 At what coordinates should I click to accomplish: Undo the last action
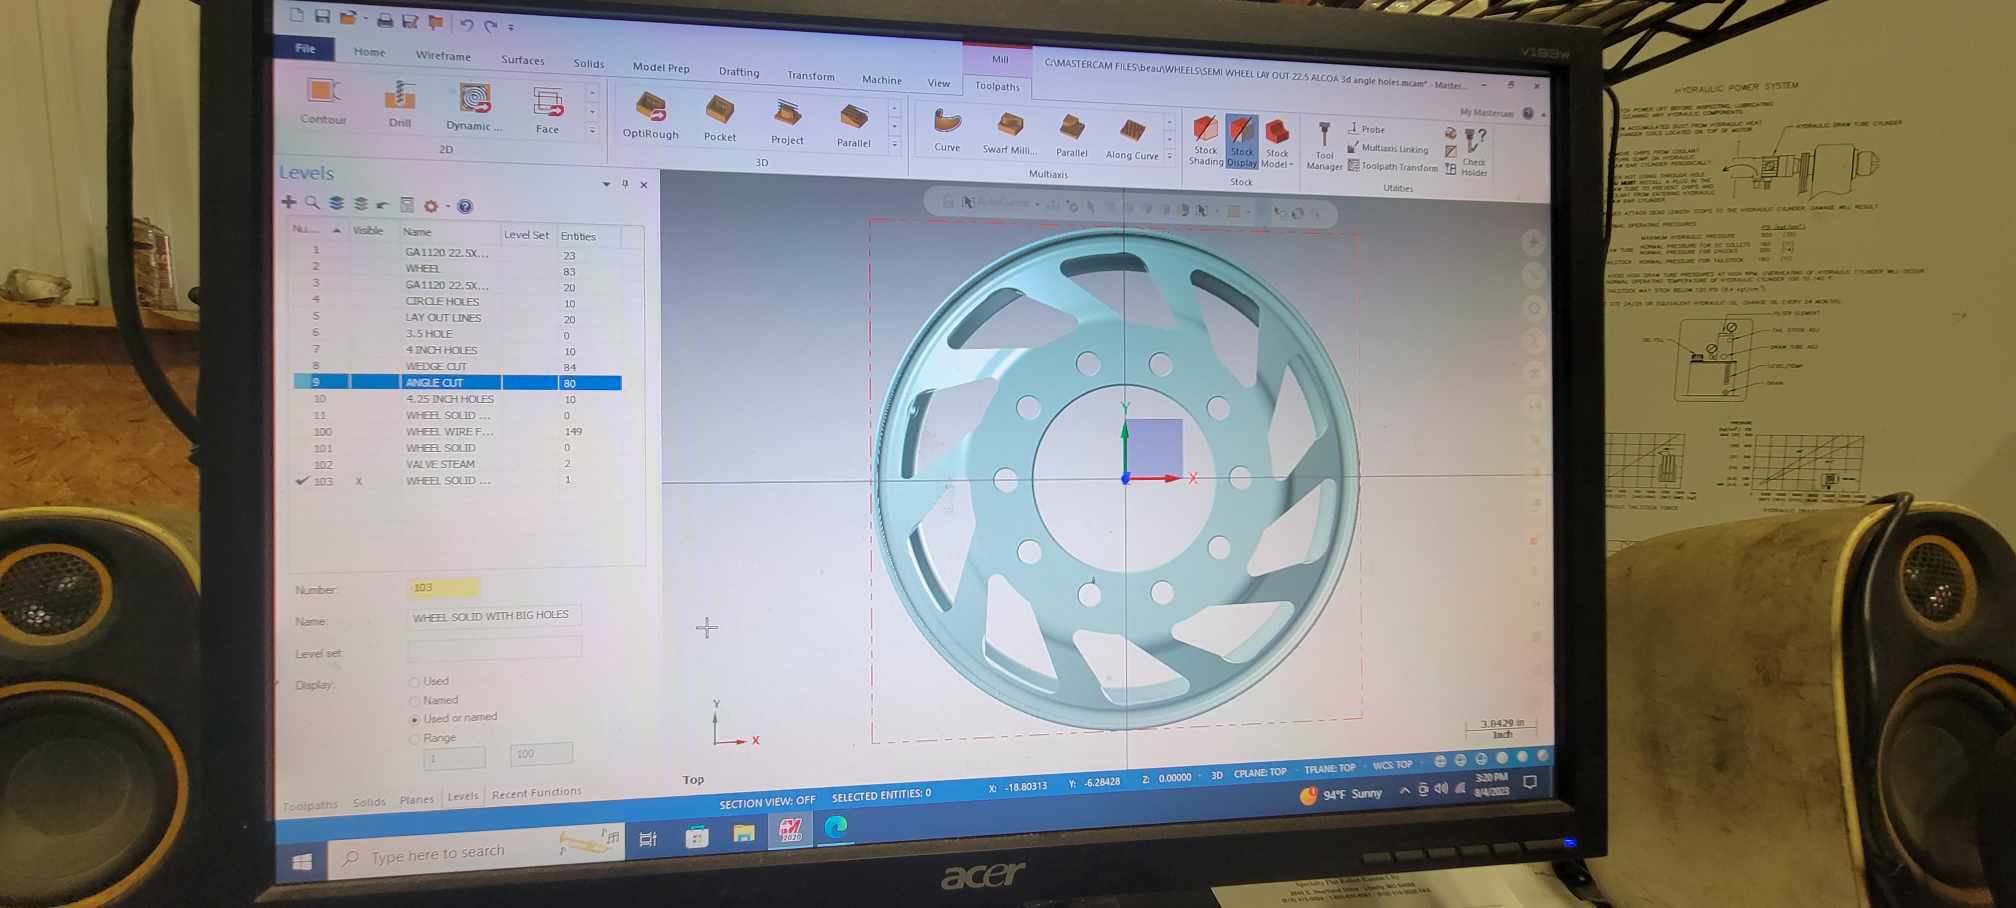[x=466, y=24]
